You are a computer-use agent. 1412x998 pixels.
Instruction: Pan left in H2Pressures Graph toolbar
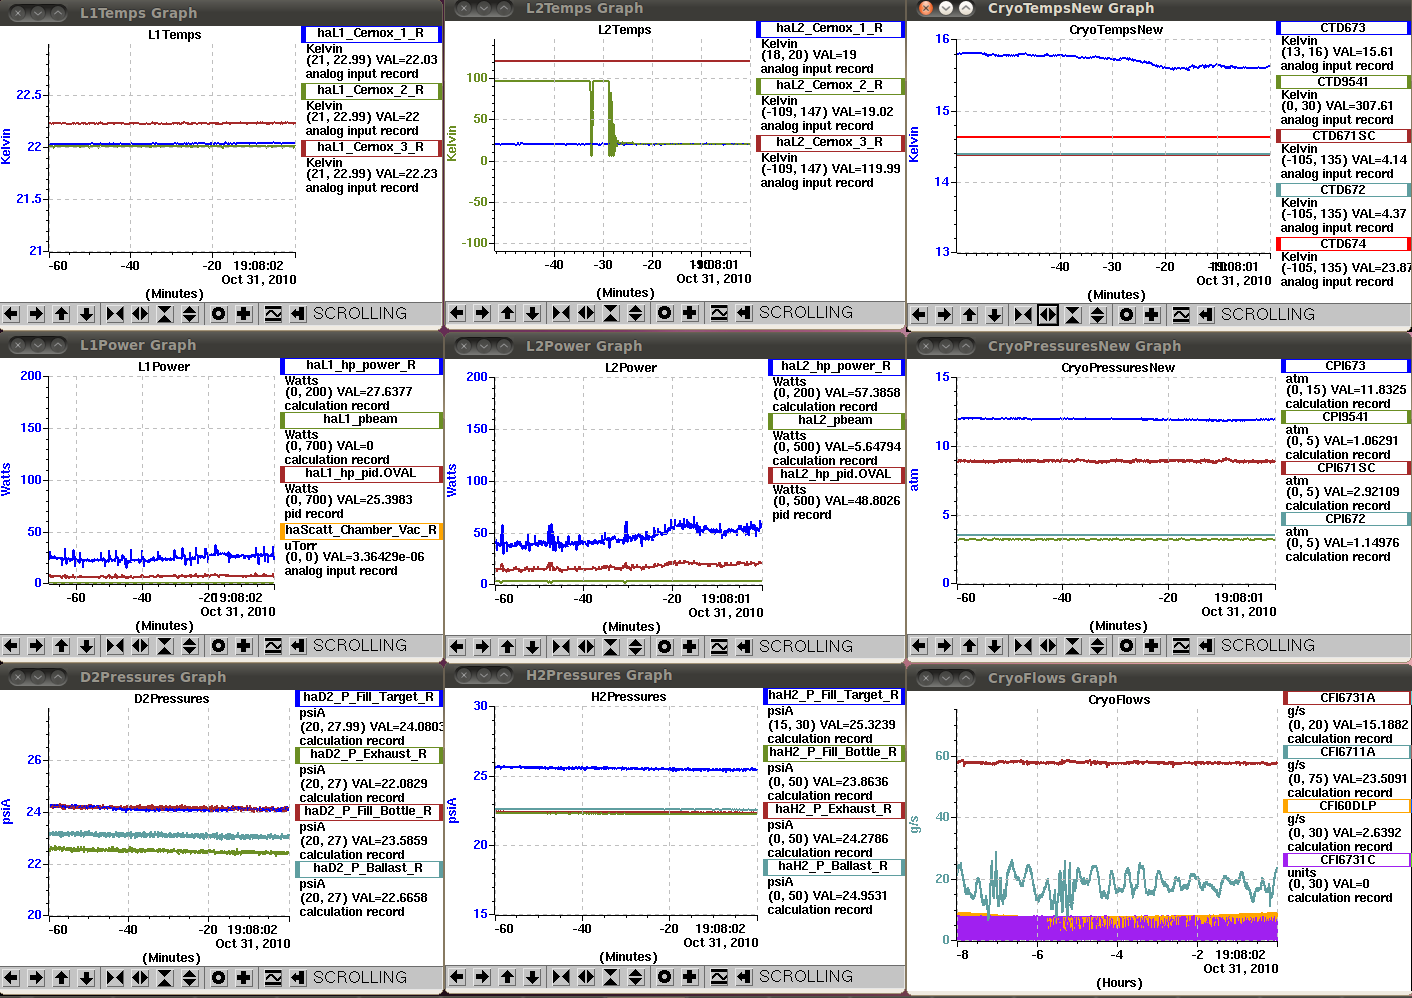point(458,977)
